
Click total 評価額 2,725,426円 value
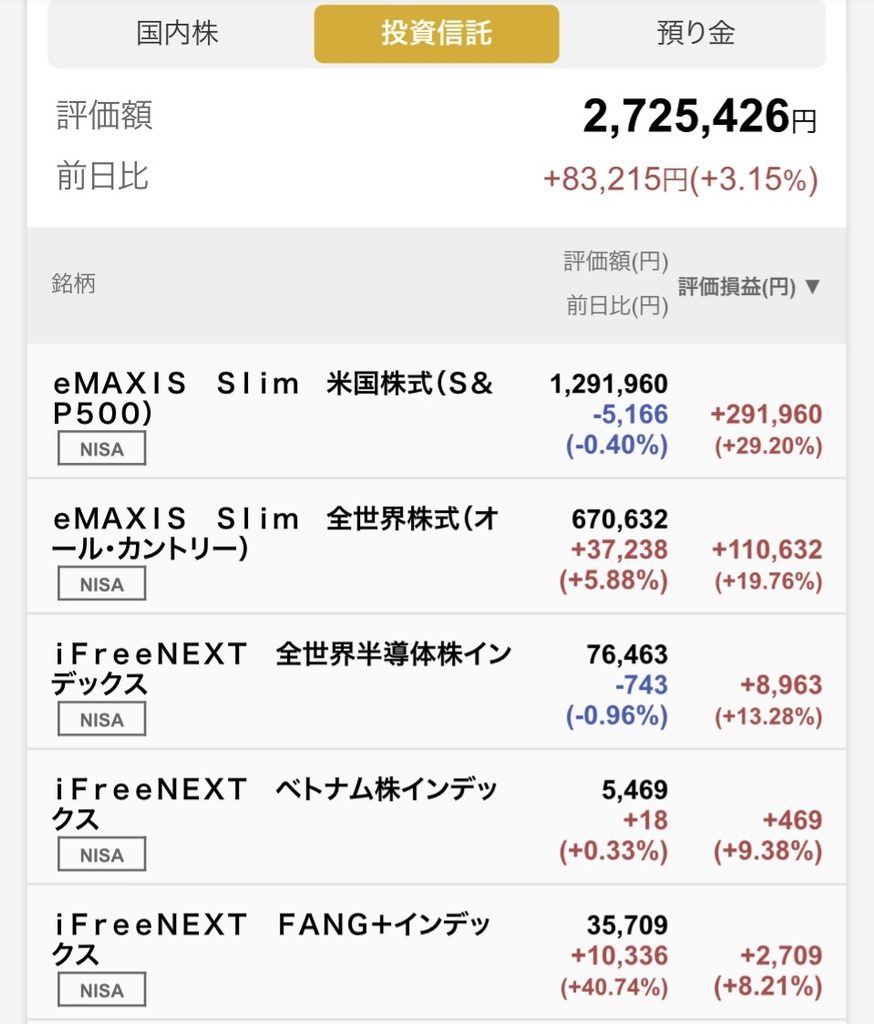tap(699, 116)
